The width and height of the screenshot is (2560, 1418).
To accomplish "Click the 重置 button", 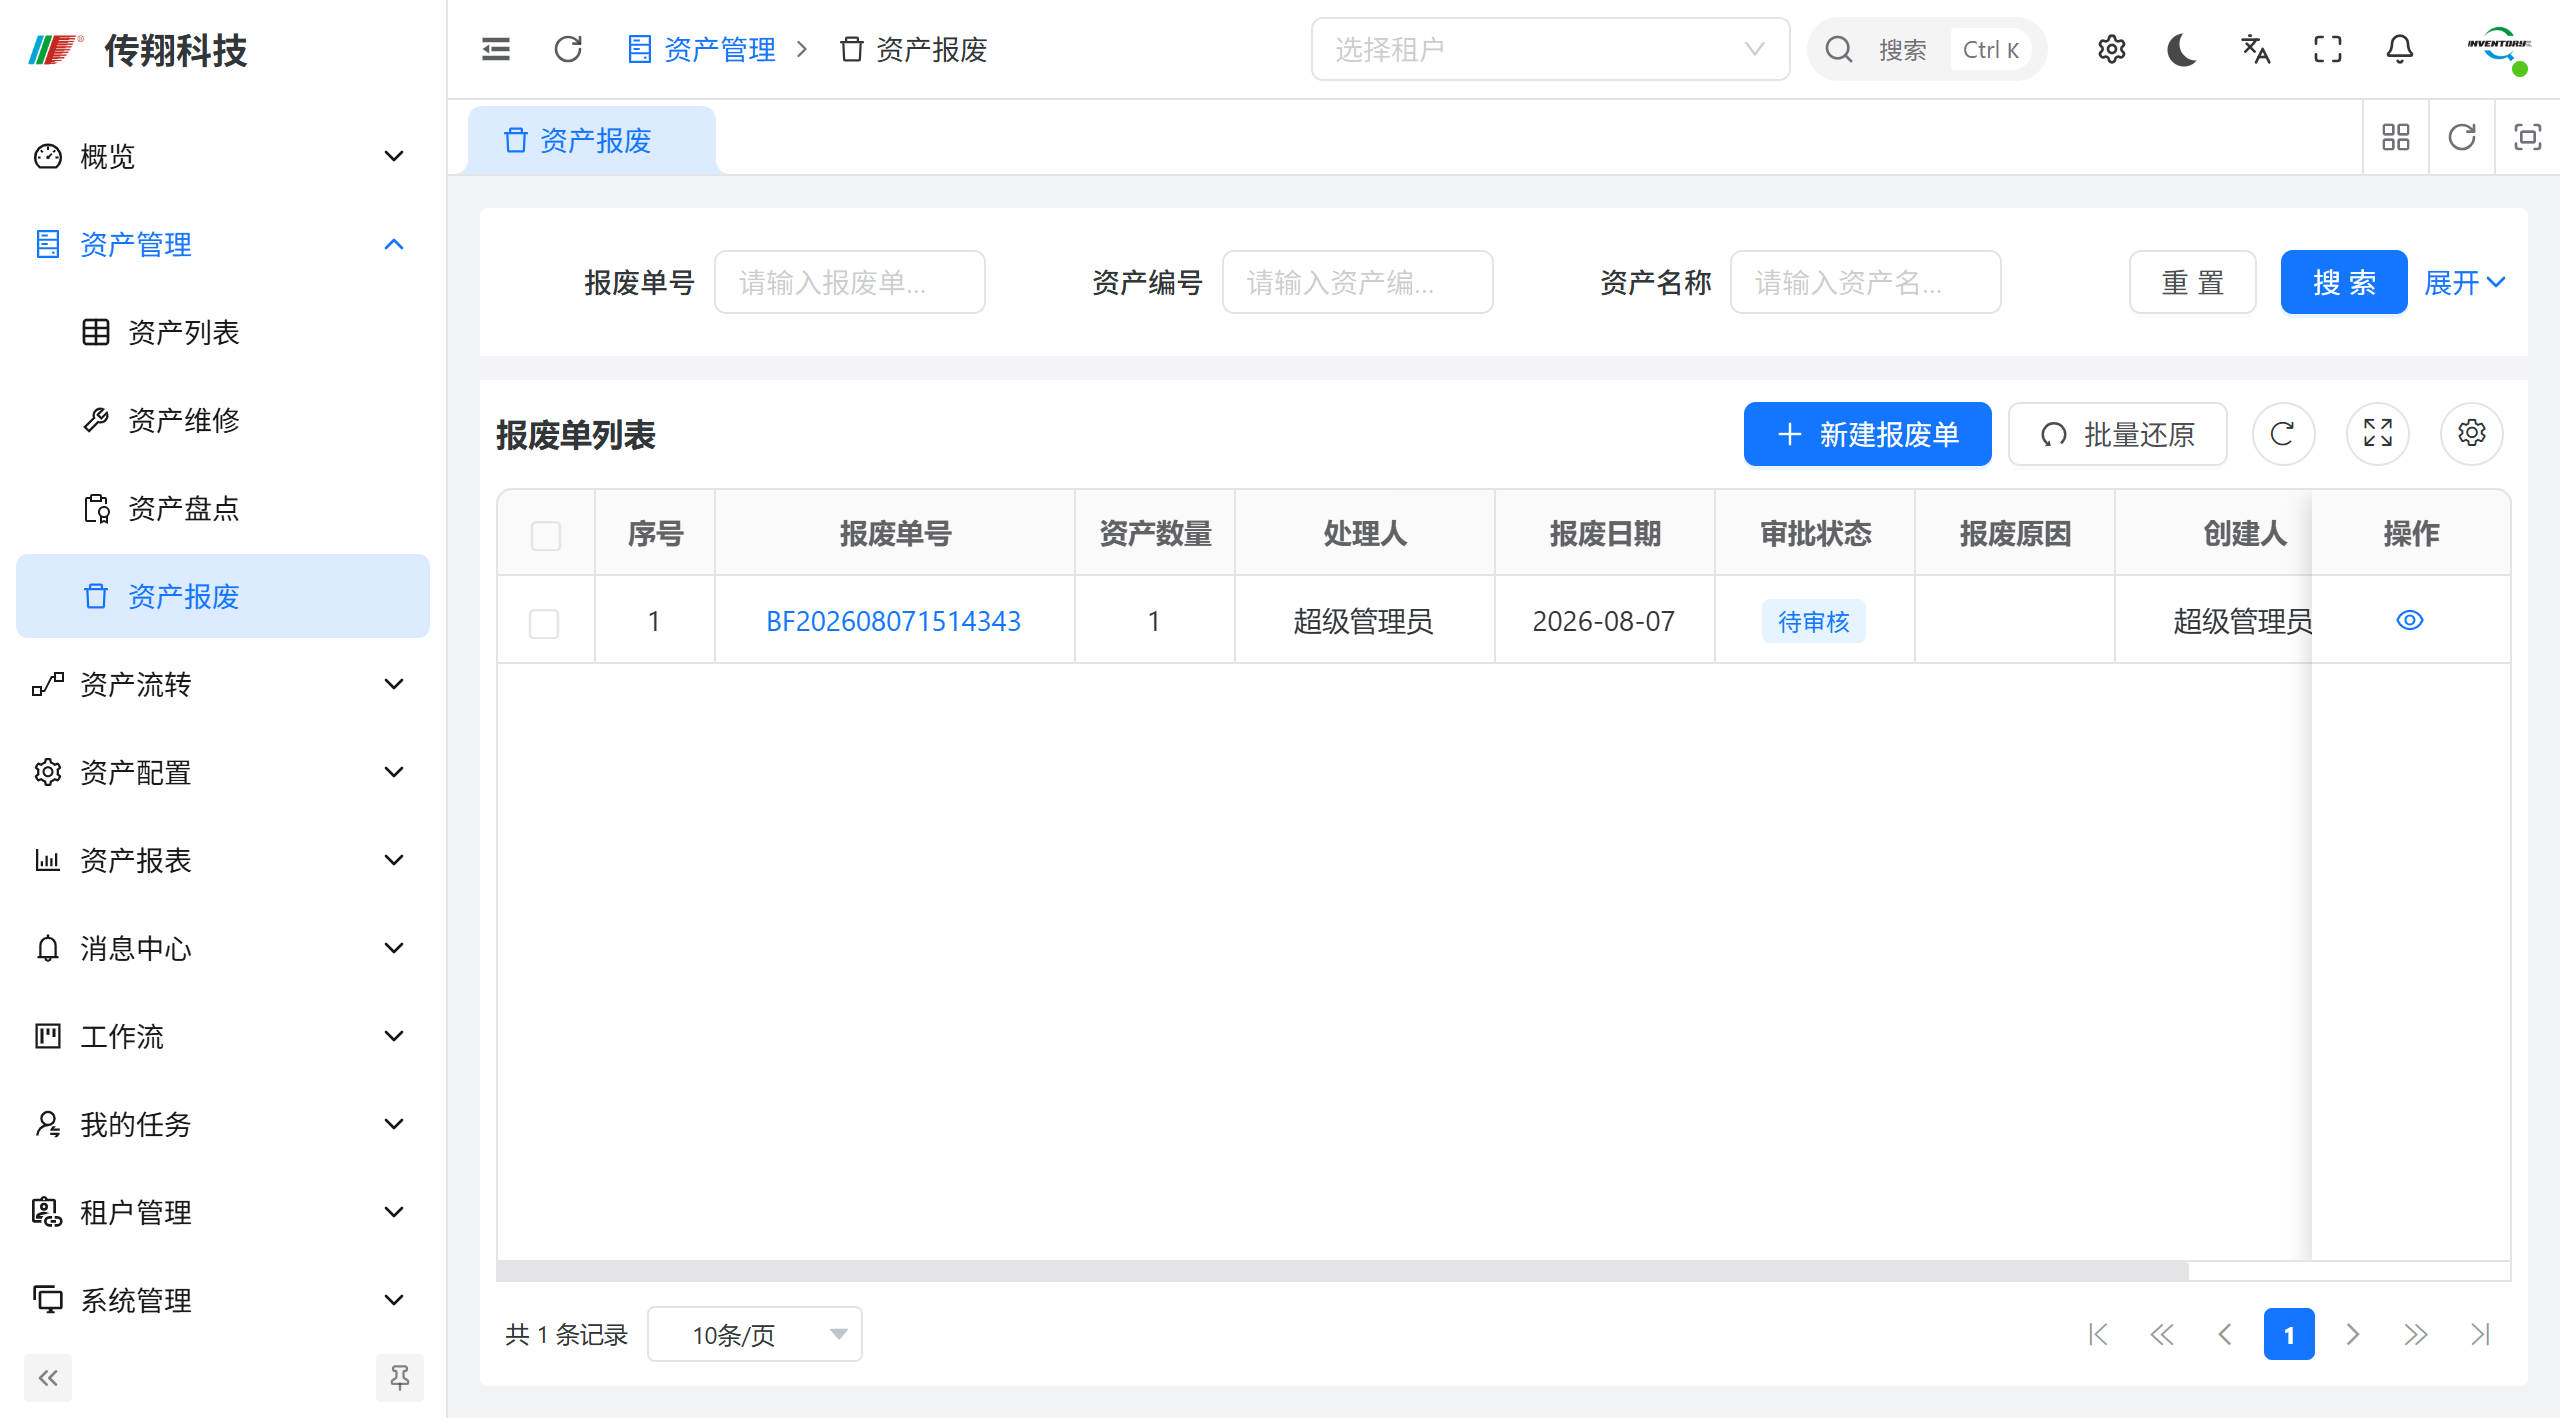I will pos(2192,282).
